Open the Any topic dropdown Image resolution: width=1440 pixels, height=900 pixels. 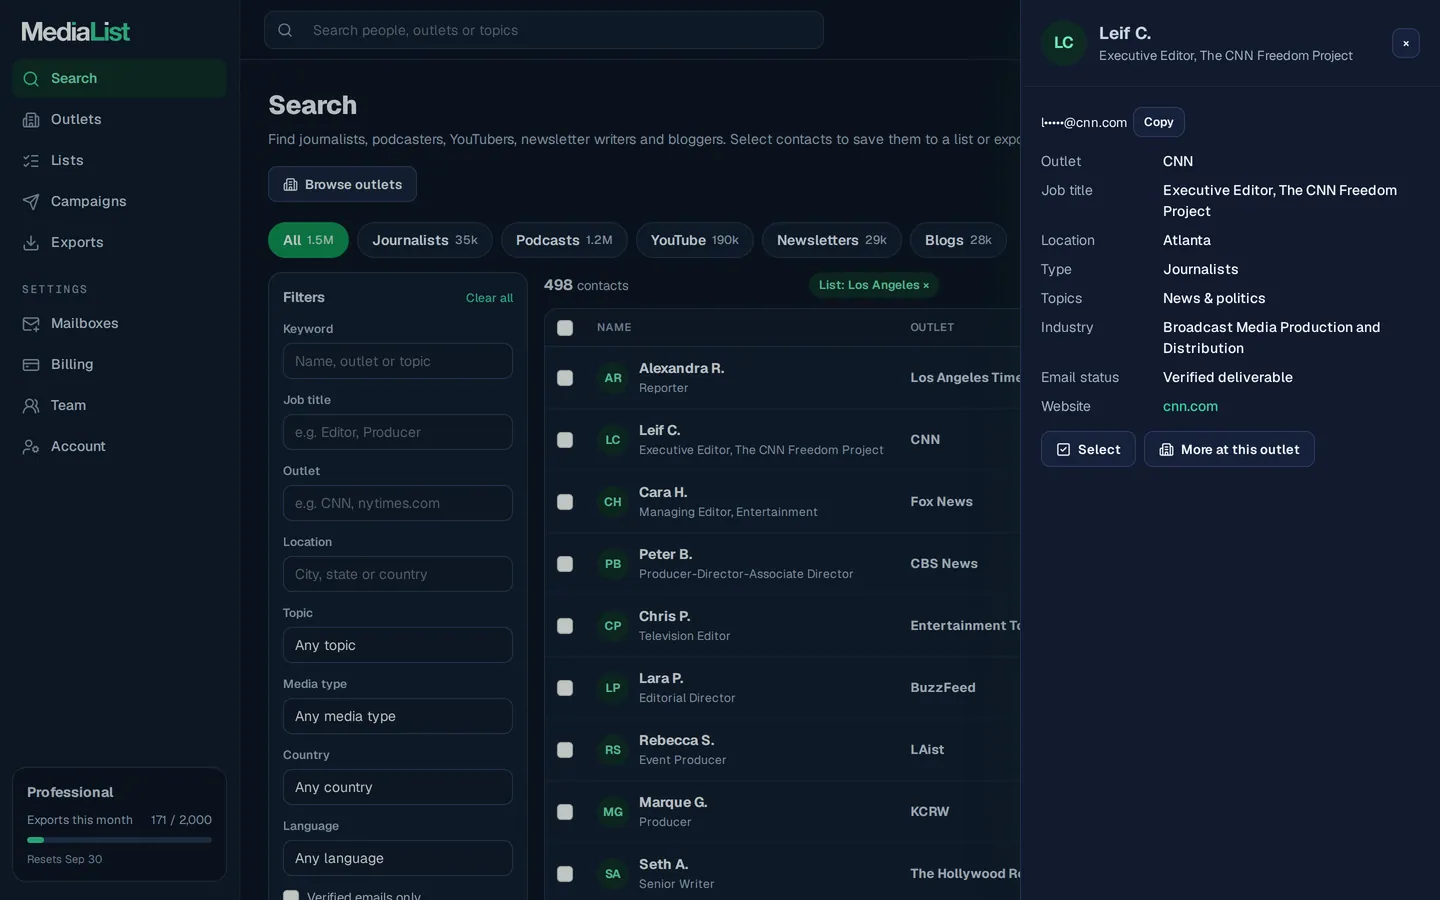point(398,645)
